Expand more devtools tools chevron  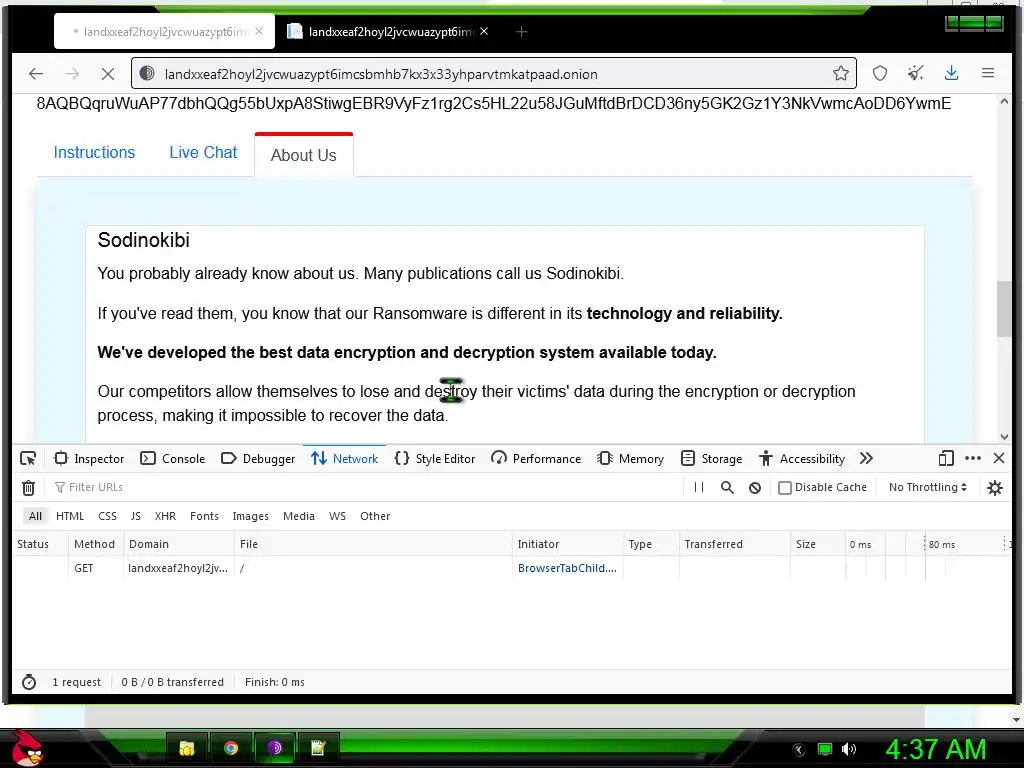click(x=867, y=458)
